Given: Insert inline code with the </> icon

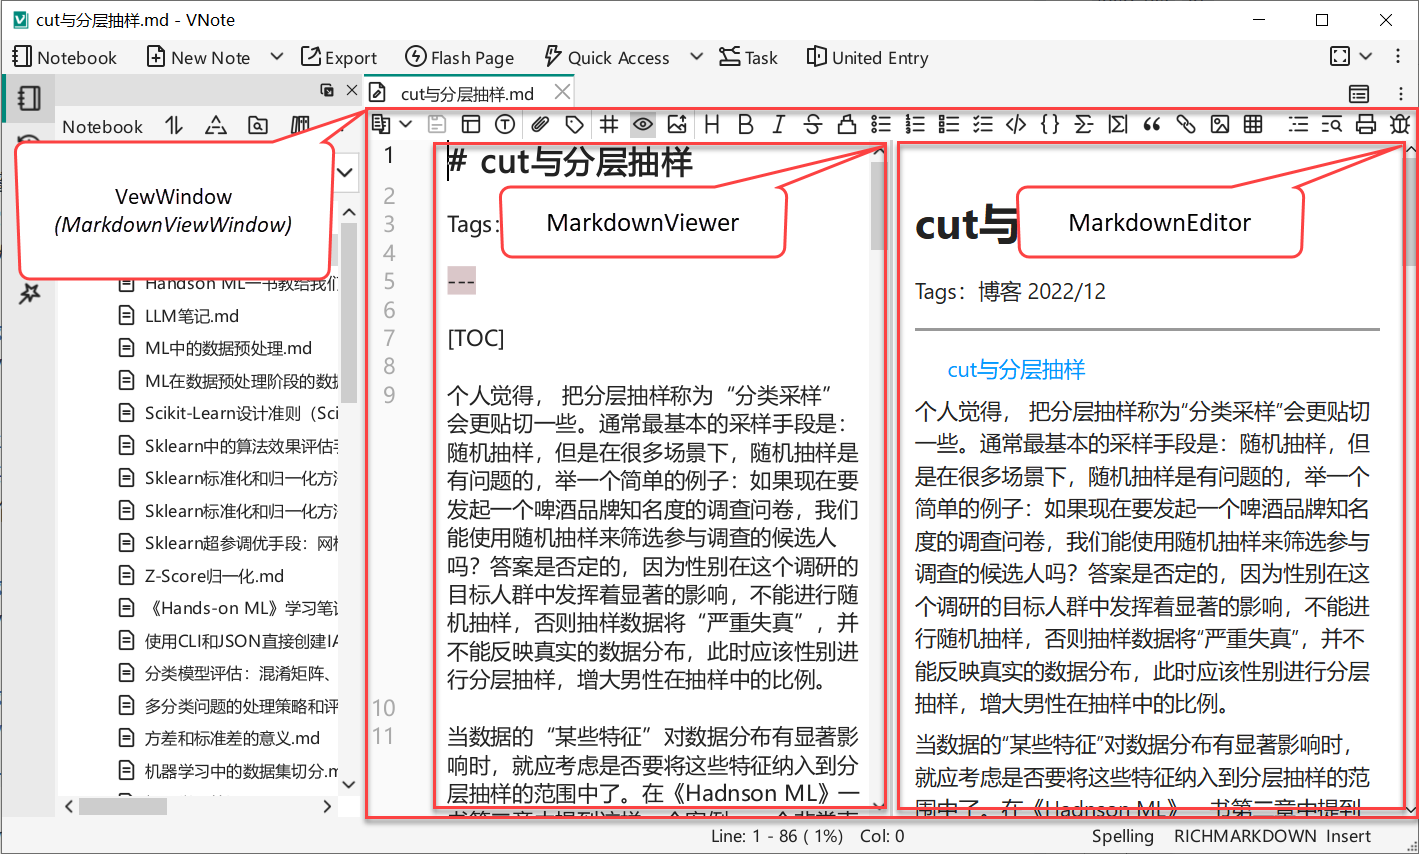Looking at the screenshot, I should click(x=1016, y=124).
